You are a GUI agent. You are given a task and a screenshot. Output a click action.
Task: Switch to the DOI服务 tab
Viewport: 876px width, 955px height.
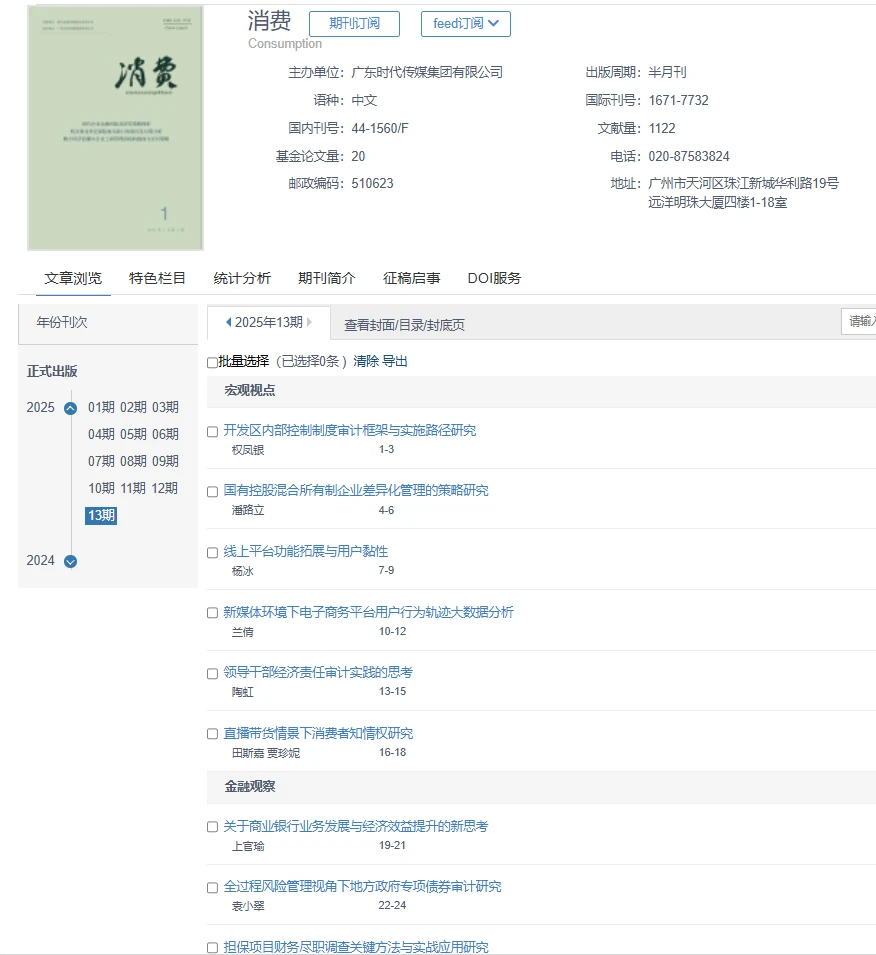(494, 278)
